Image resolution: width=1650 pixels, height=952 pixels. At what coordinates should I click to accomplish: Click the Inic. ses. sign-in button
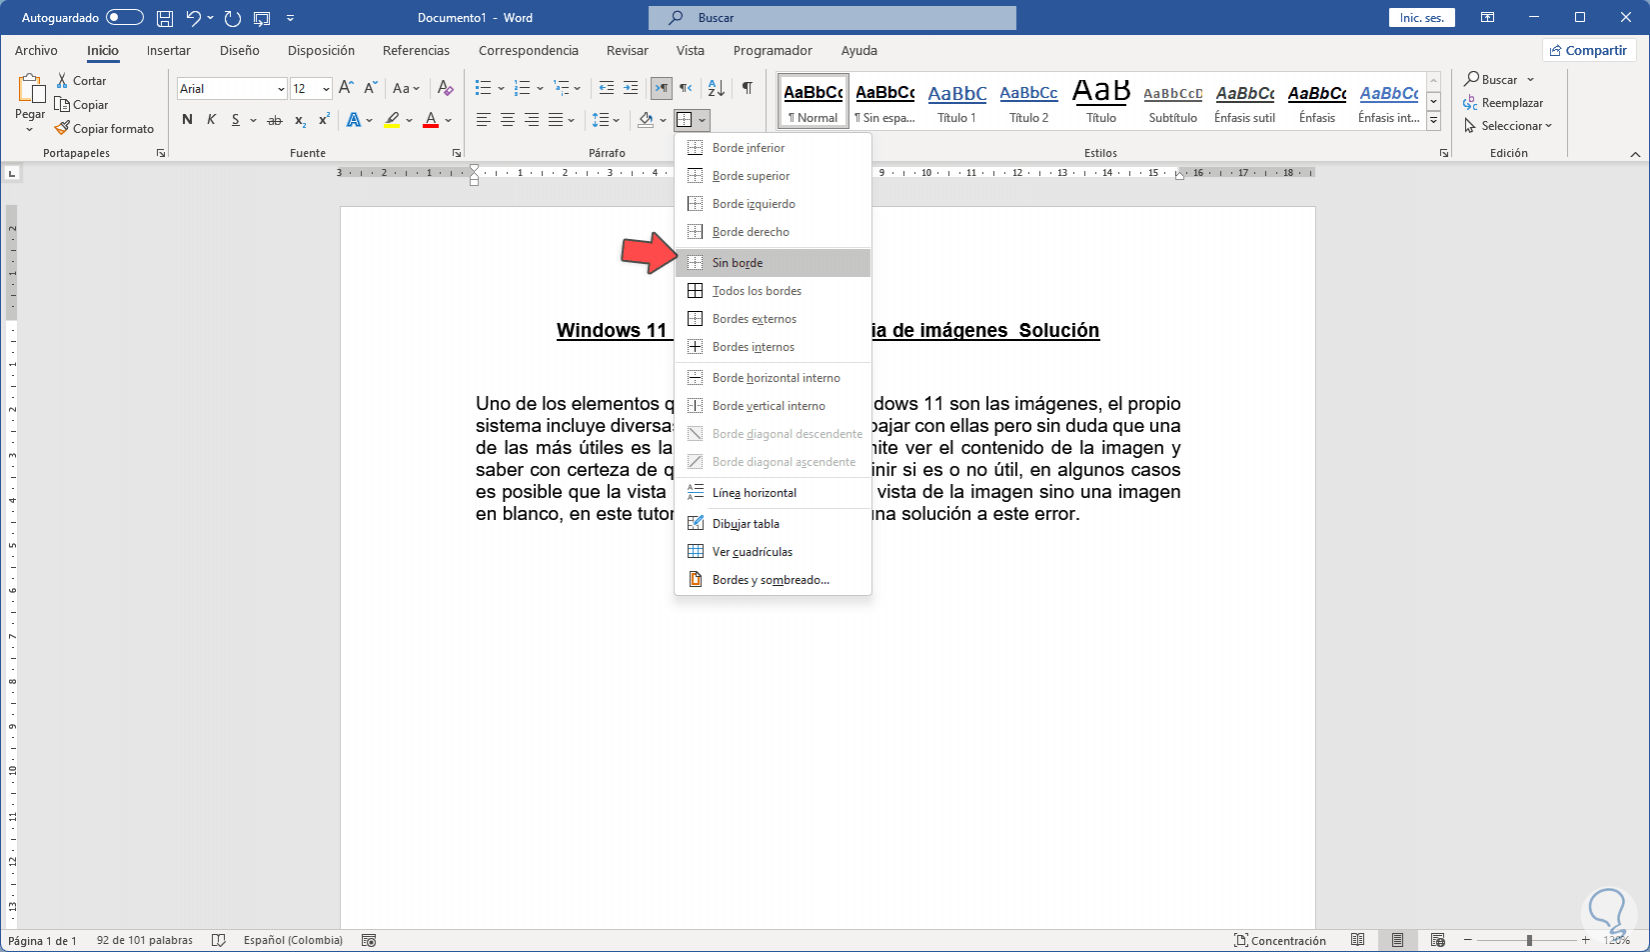(x=1421, y=18)
